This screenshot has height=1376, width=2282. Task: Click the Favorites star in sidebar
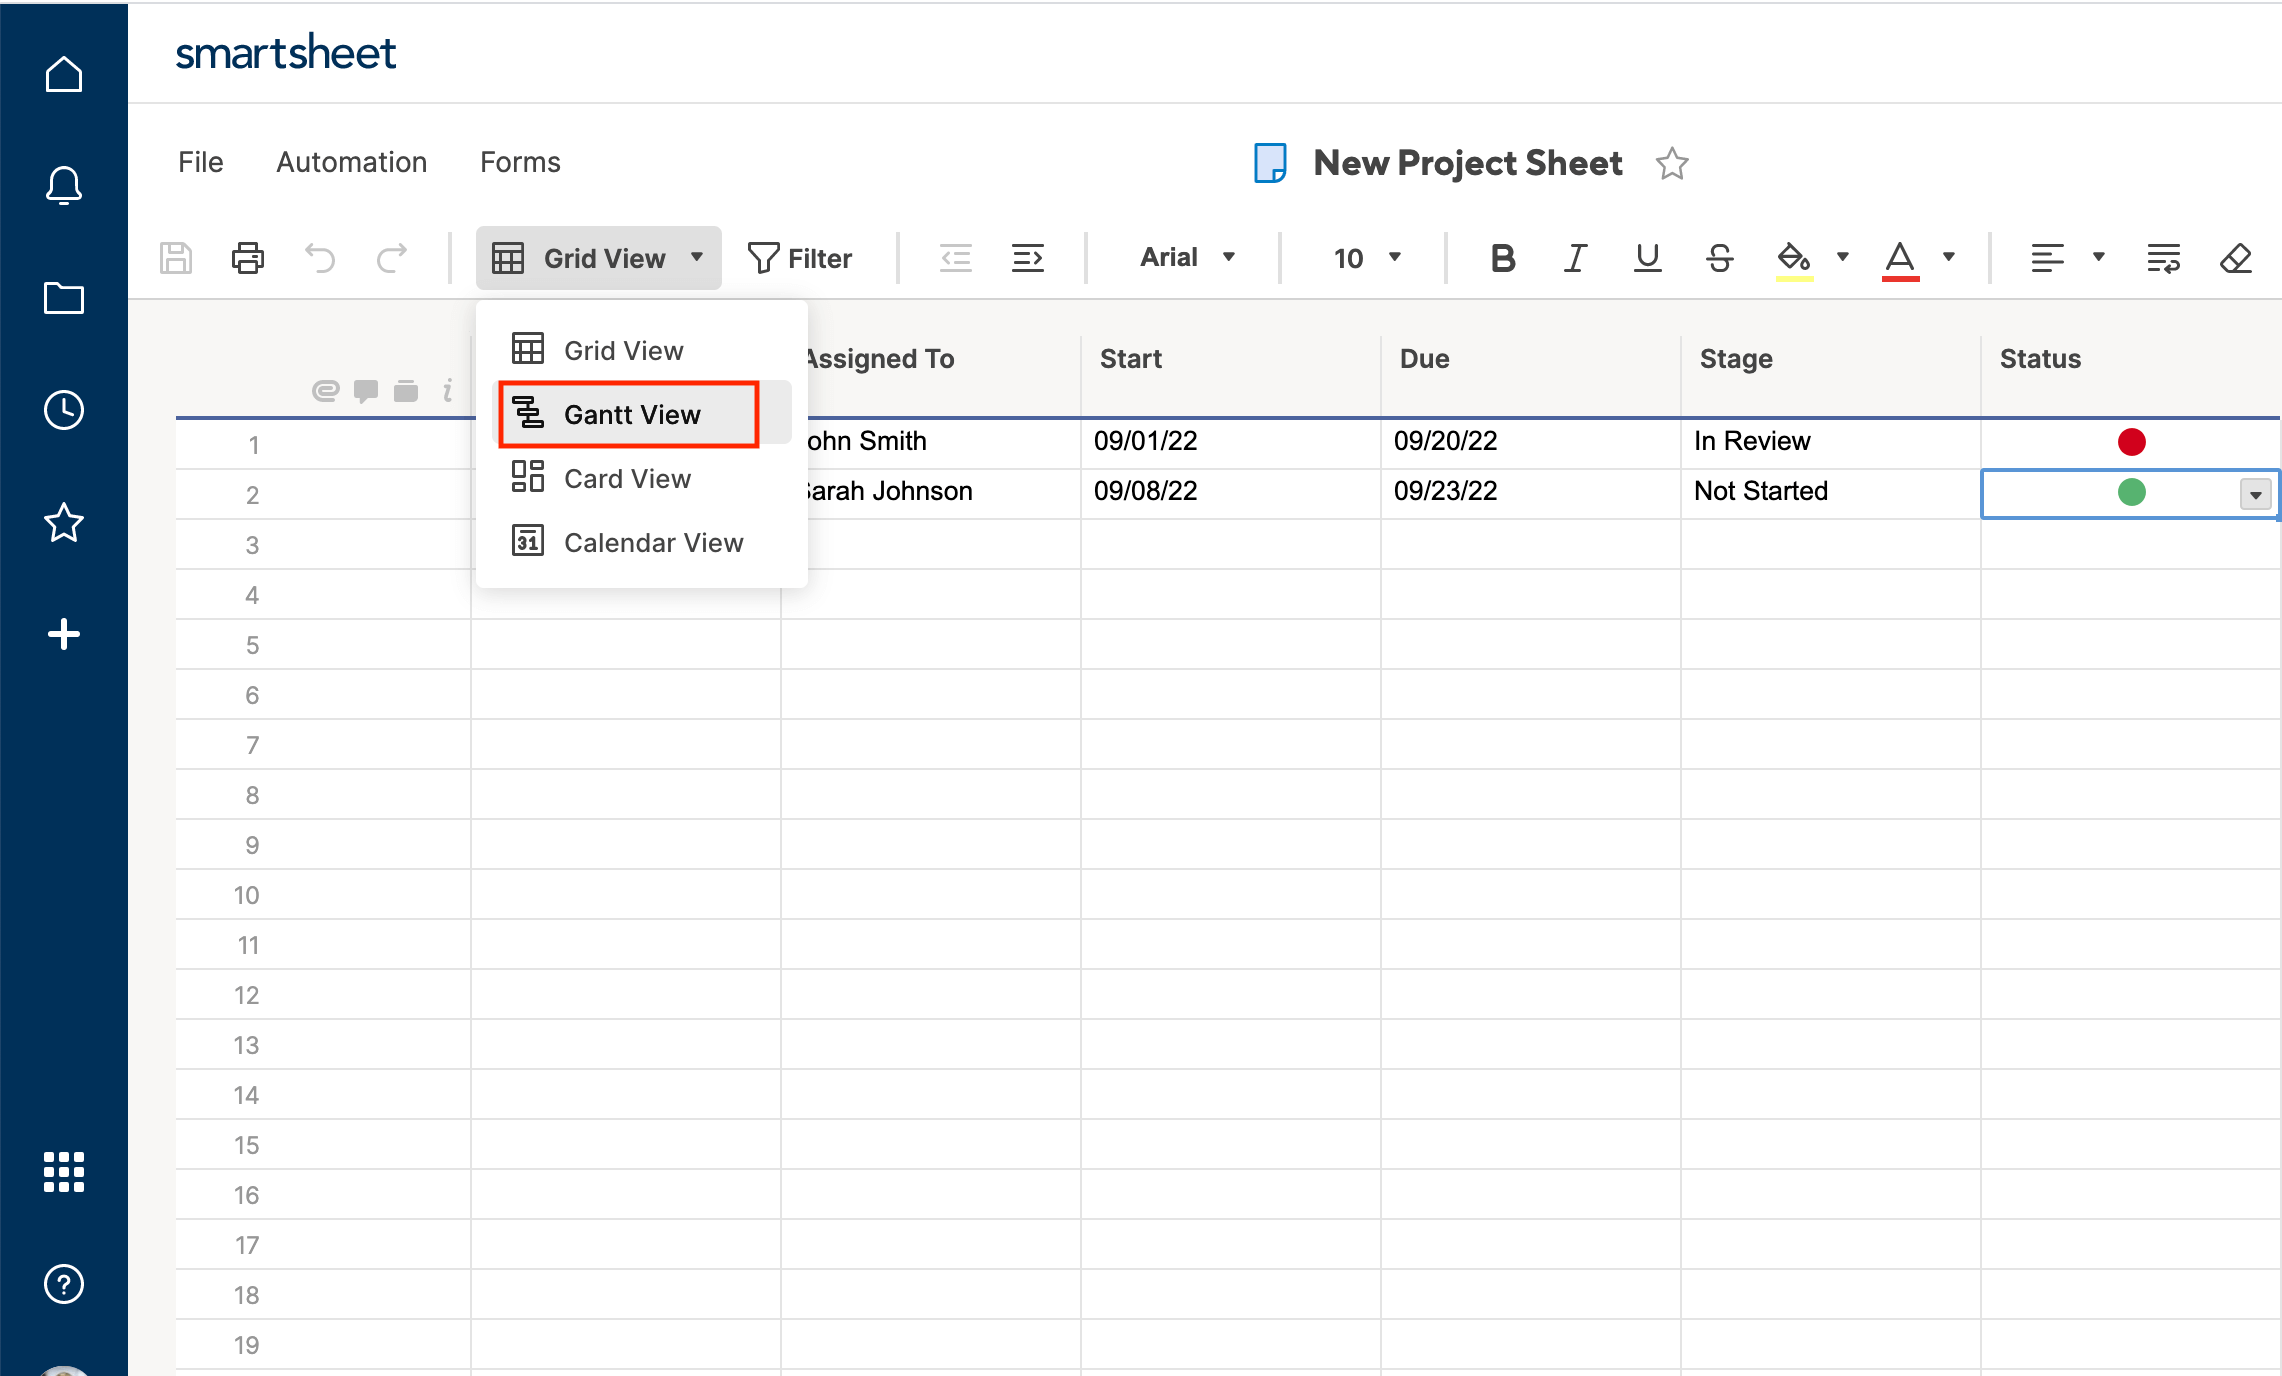[x=64, y=522]
